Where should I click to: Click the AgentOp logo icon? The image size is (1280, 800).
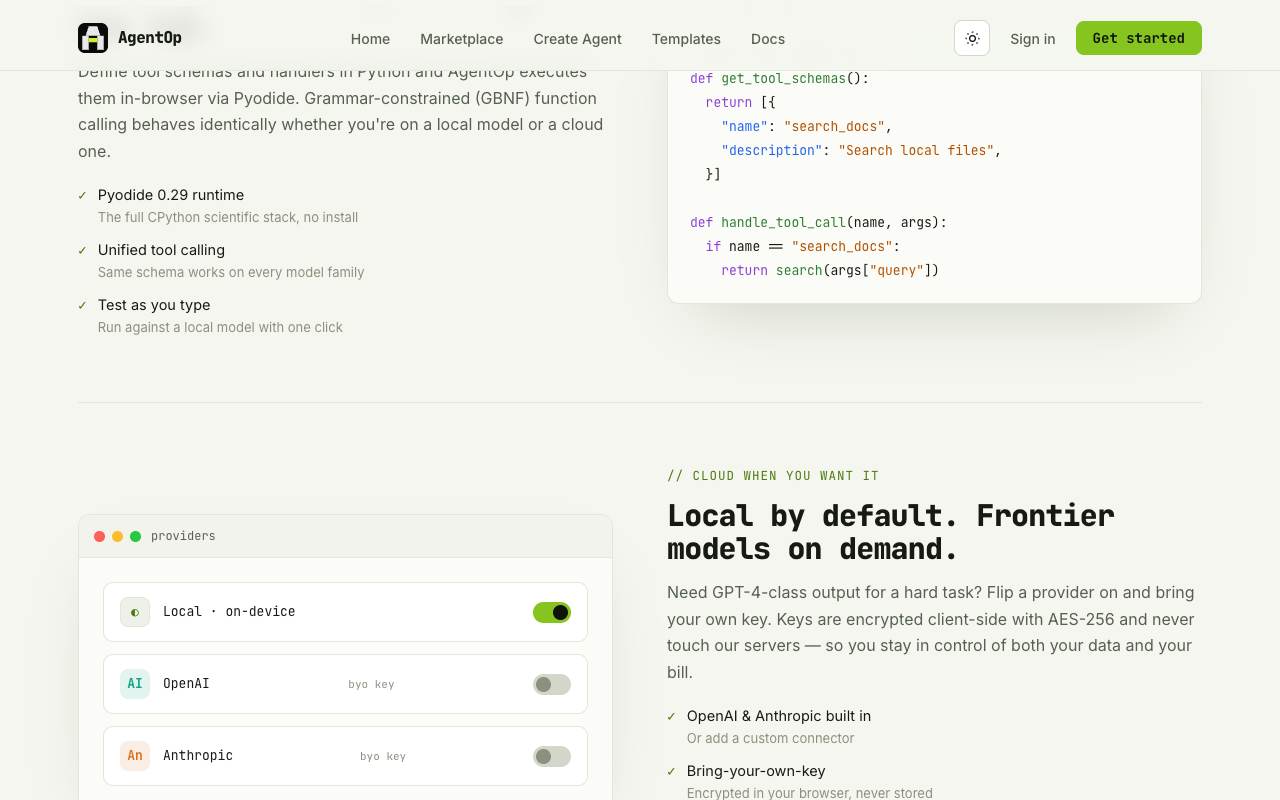coord(93,38)
